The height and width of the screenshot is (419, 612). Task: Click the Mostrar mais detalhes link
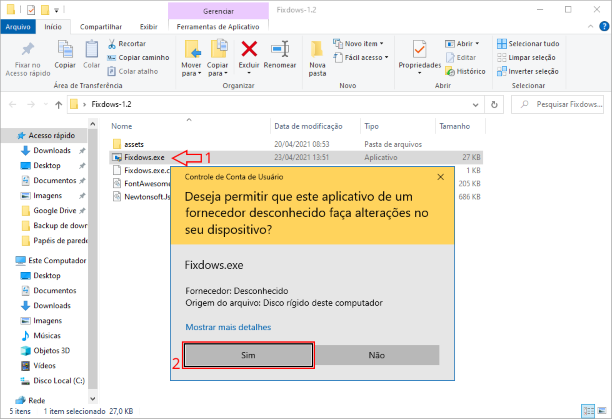(227, 327)
